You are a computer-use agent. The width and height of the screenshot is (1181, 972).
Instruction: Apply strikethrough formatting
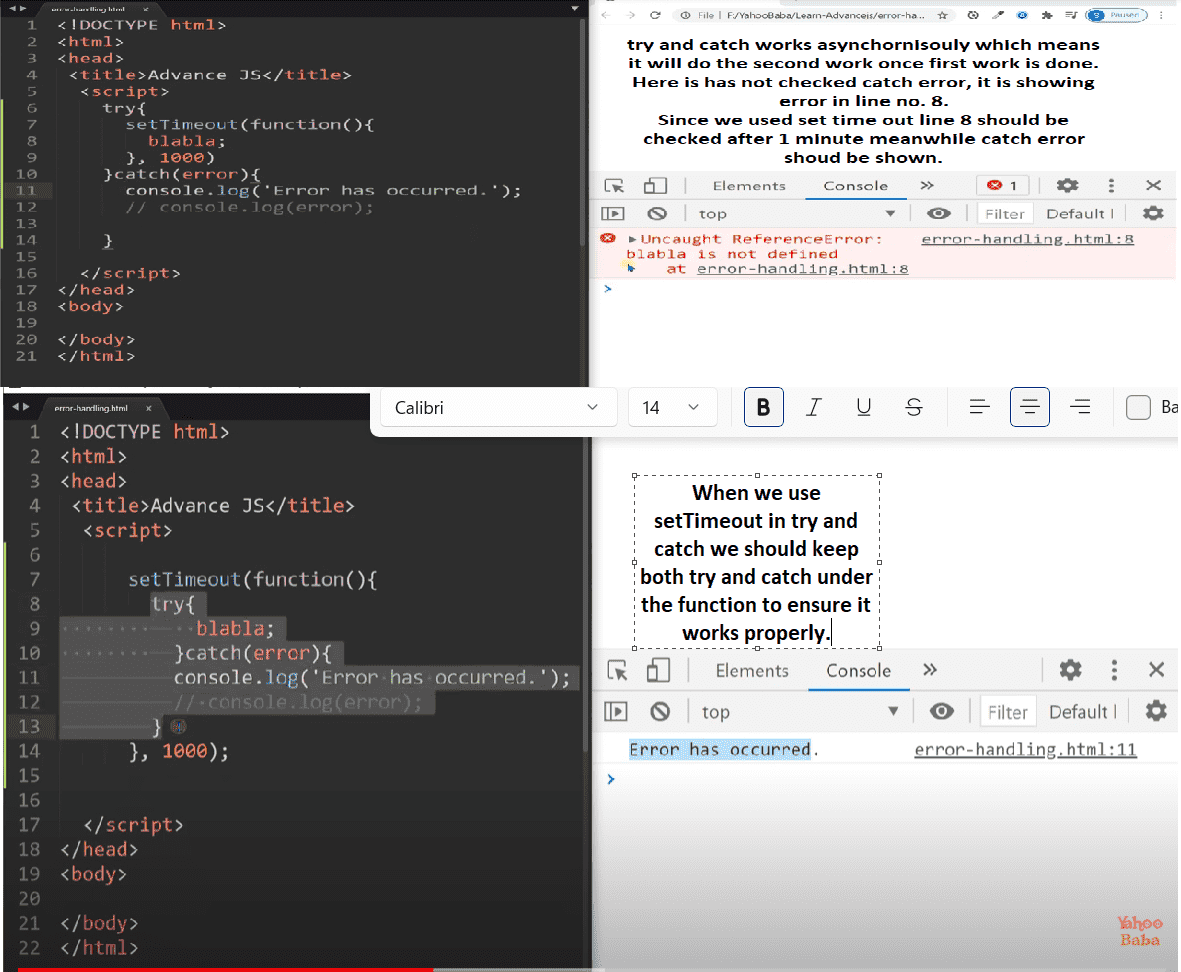tap(913, 408)
